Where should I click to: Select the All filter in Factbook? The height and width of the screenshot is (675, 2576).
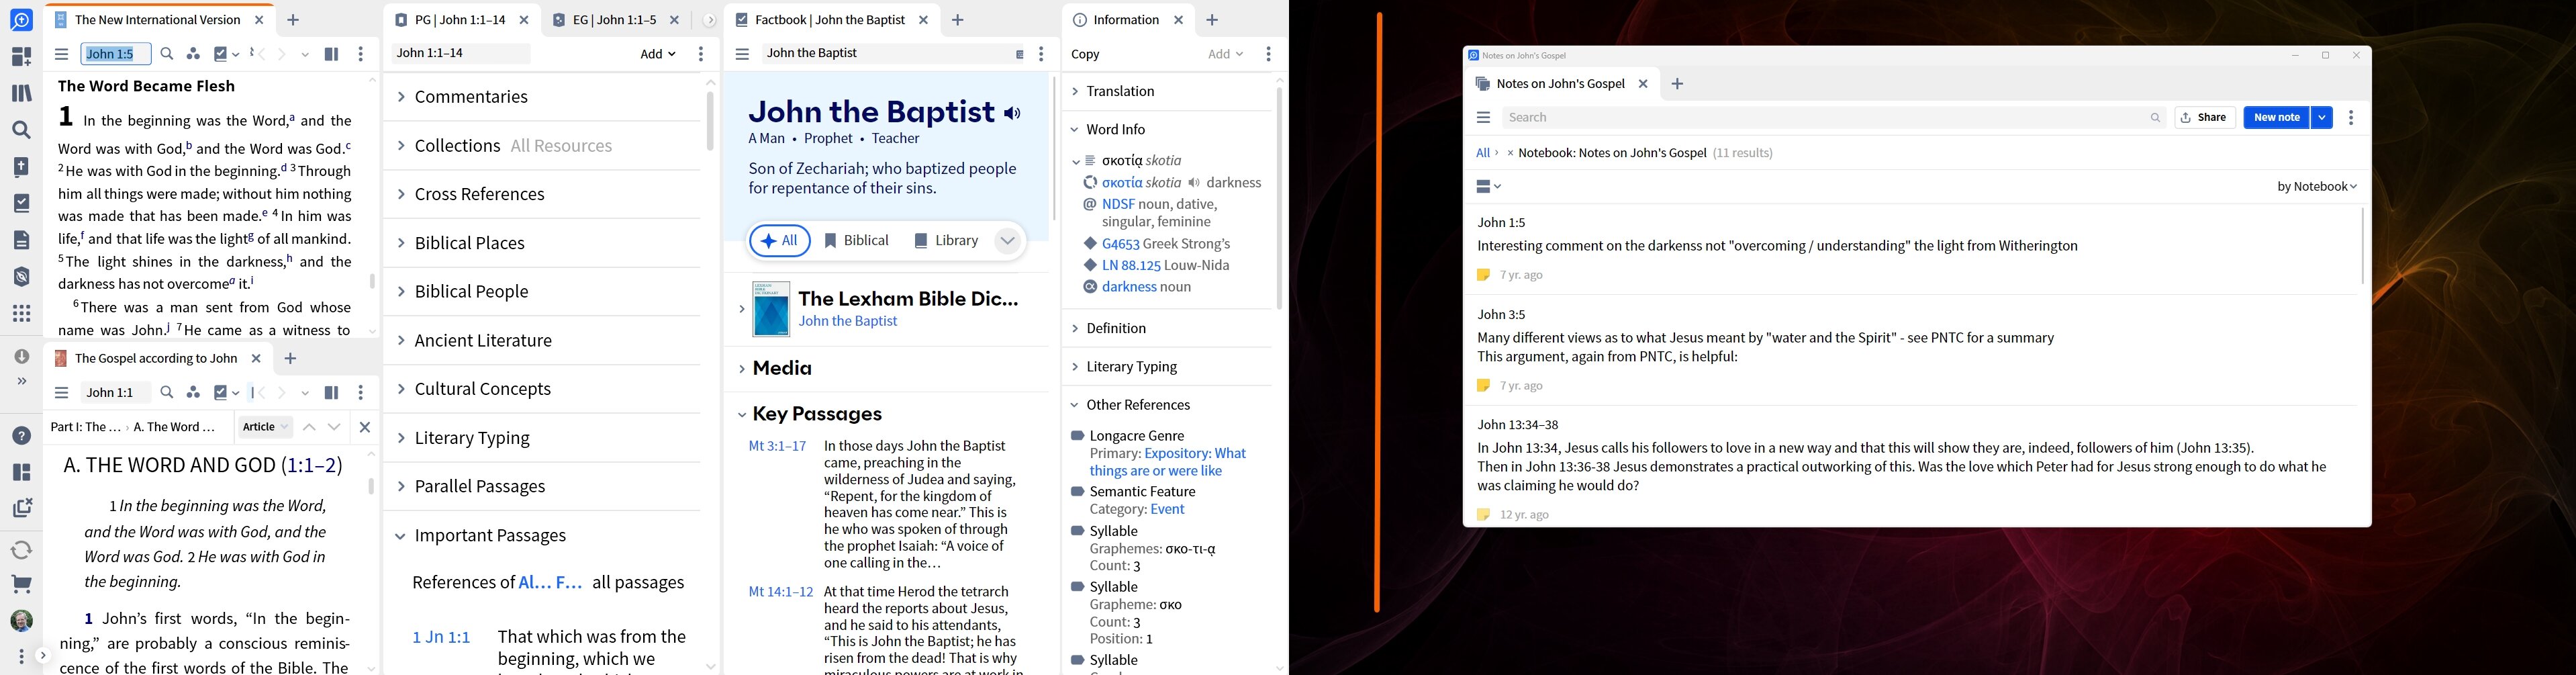tap(779, 241)
